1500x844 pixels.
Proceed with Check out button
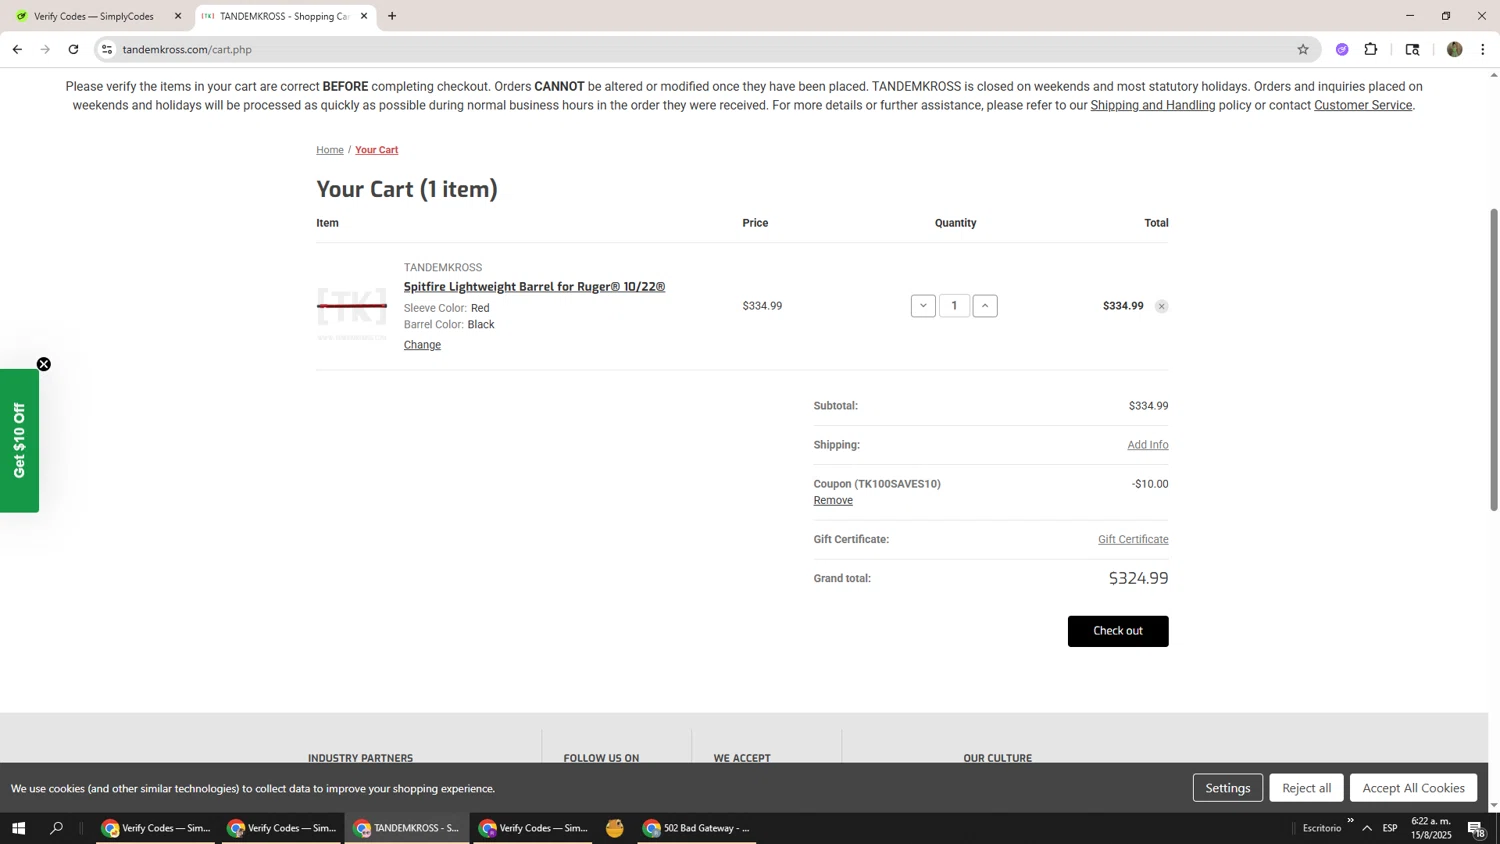tap(1118, 631)
